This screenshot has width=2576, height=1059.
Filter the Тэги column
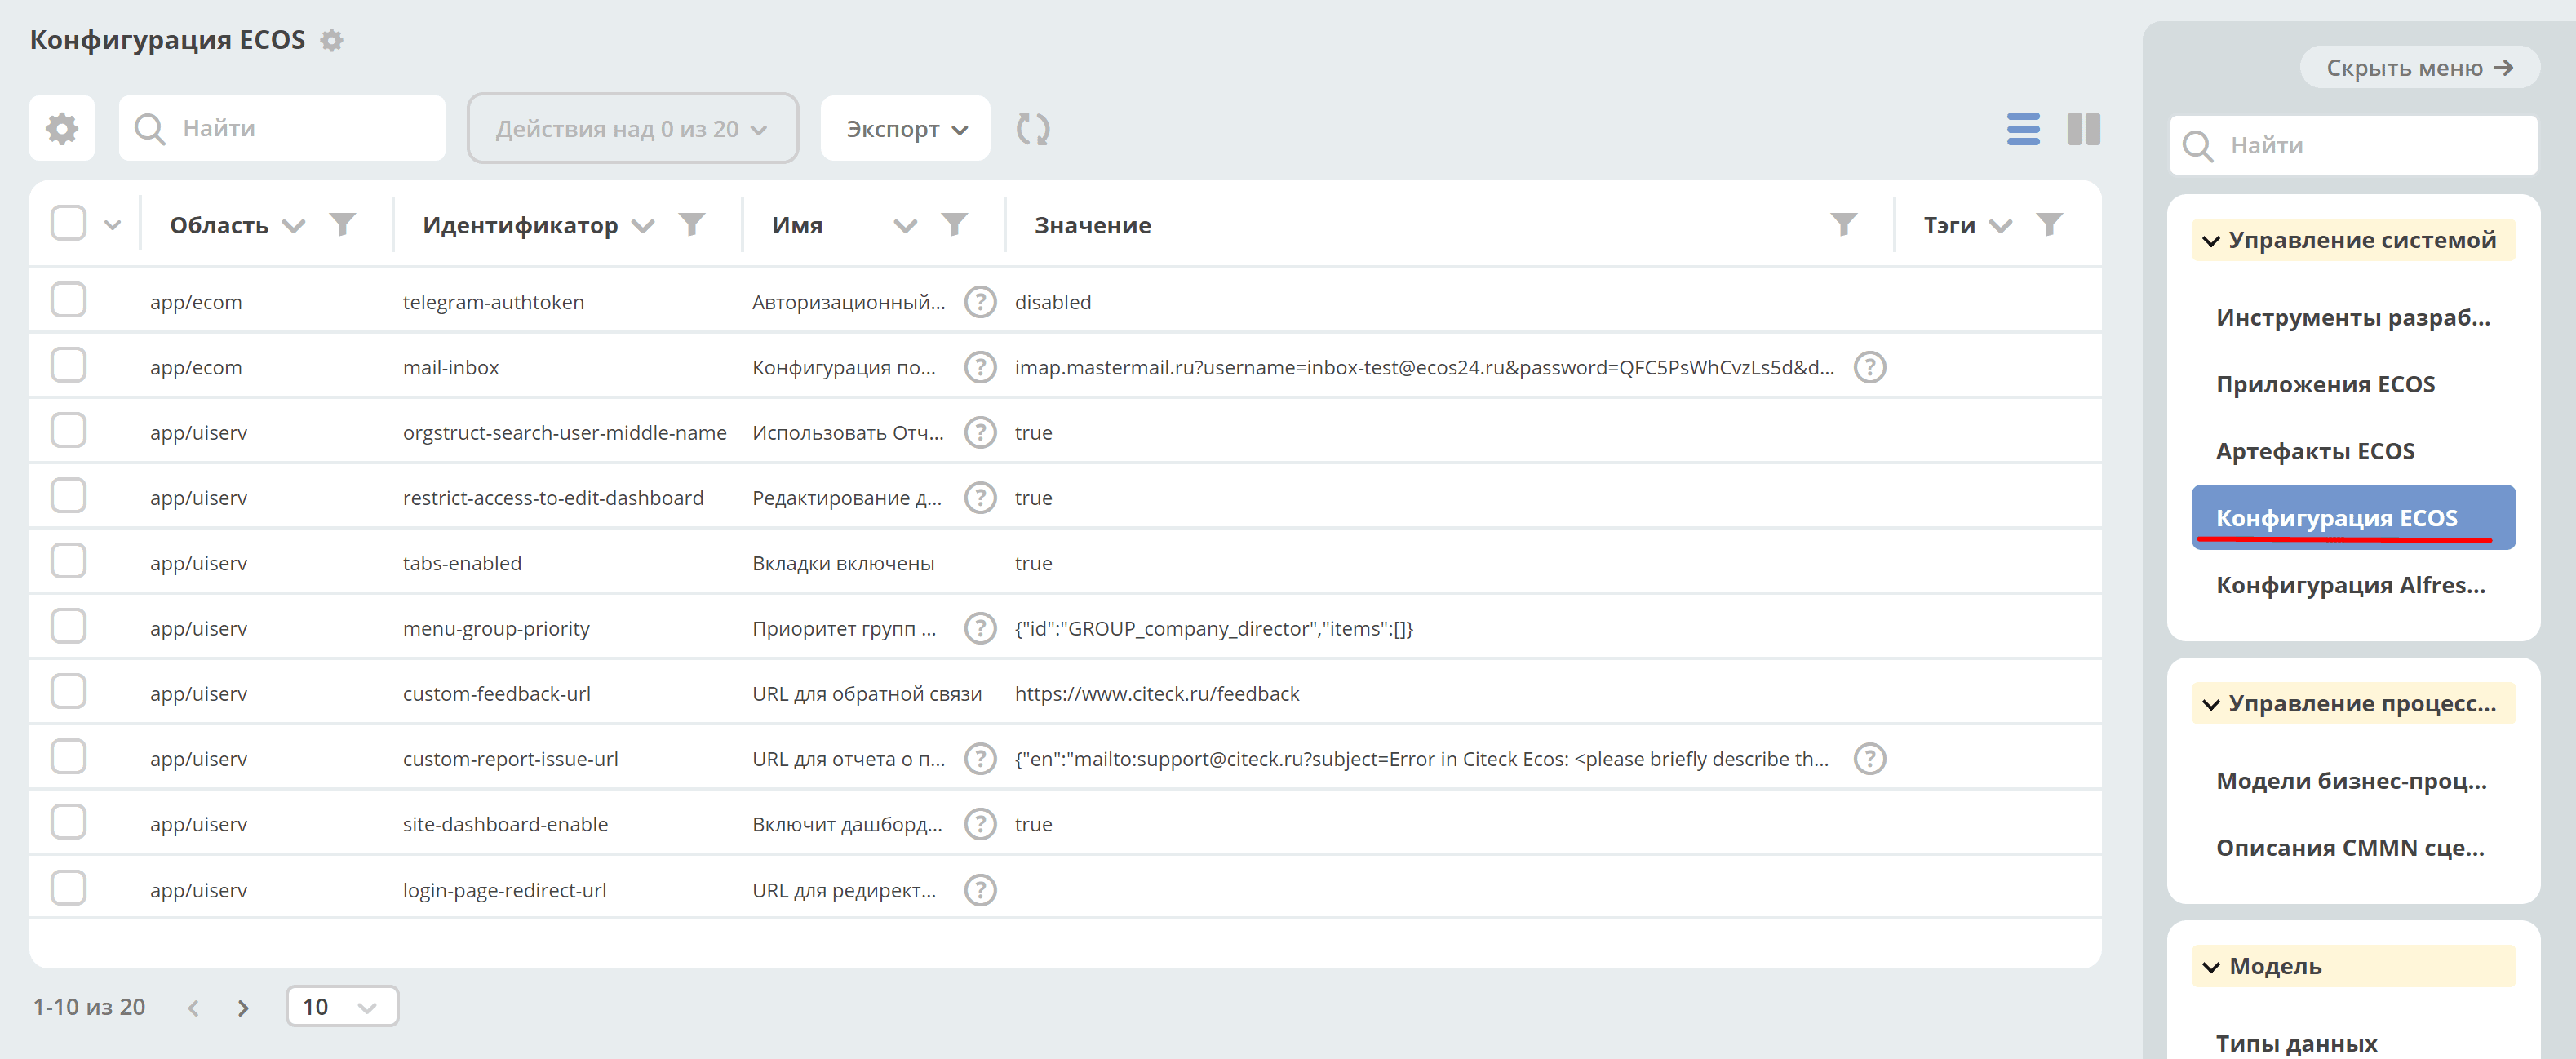2050,224
